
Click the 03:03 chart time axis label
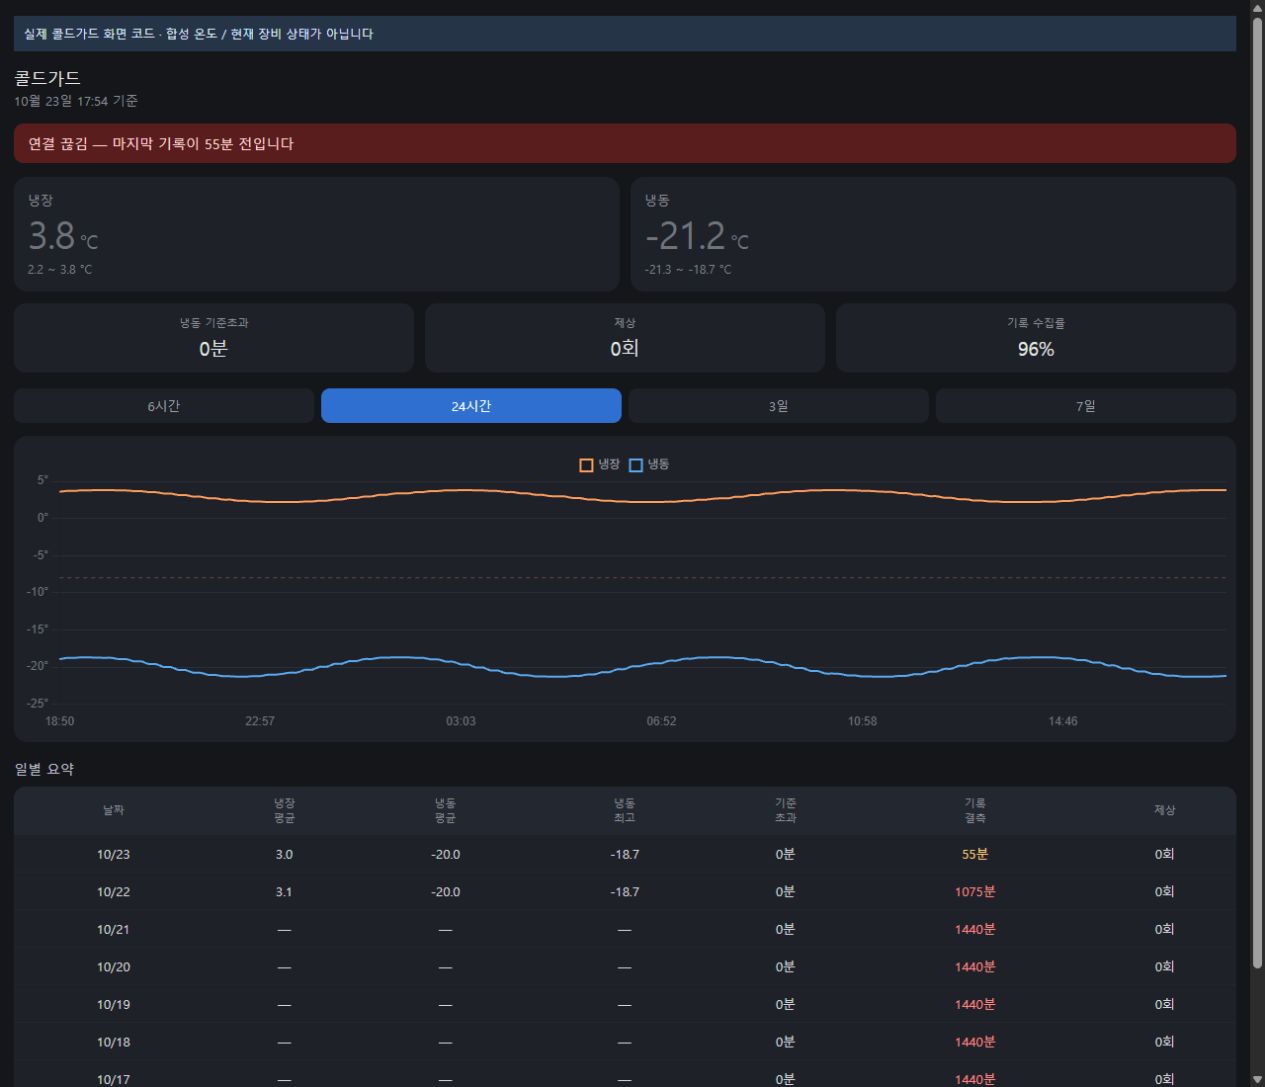pyautogui.click(x=461, y=721)
